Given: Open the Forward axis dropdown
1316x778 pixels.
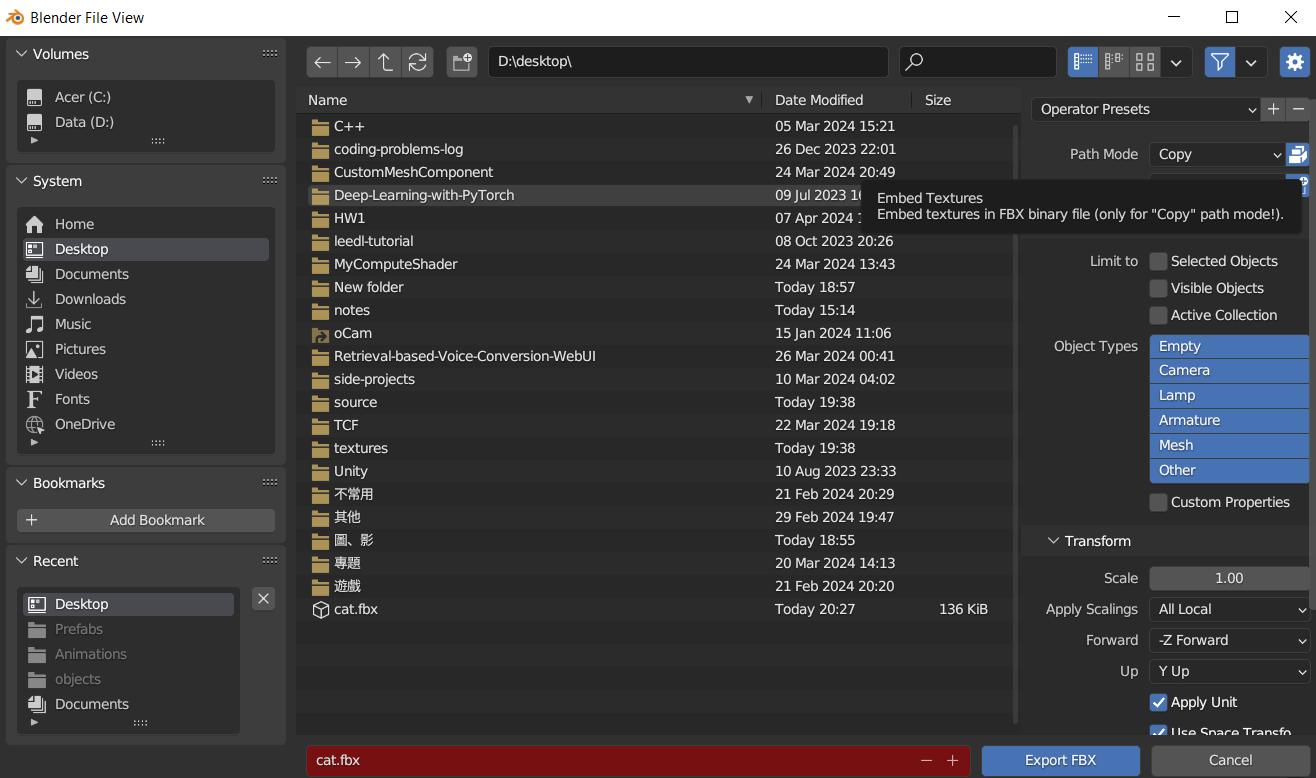Looking at the screenshot, I should [1229, 640].
